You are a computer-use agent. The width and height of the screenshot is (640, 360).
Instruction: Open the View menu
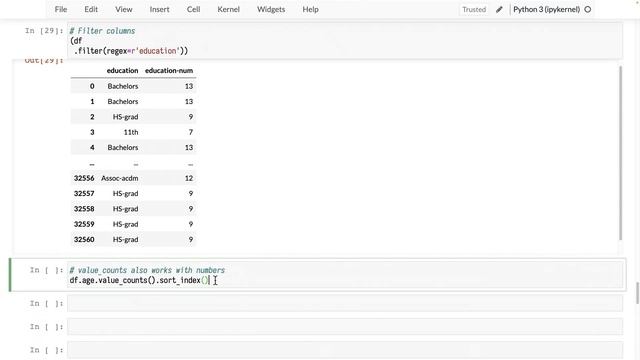click(123, 9)
